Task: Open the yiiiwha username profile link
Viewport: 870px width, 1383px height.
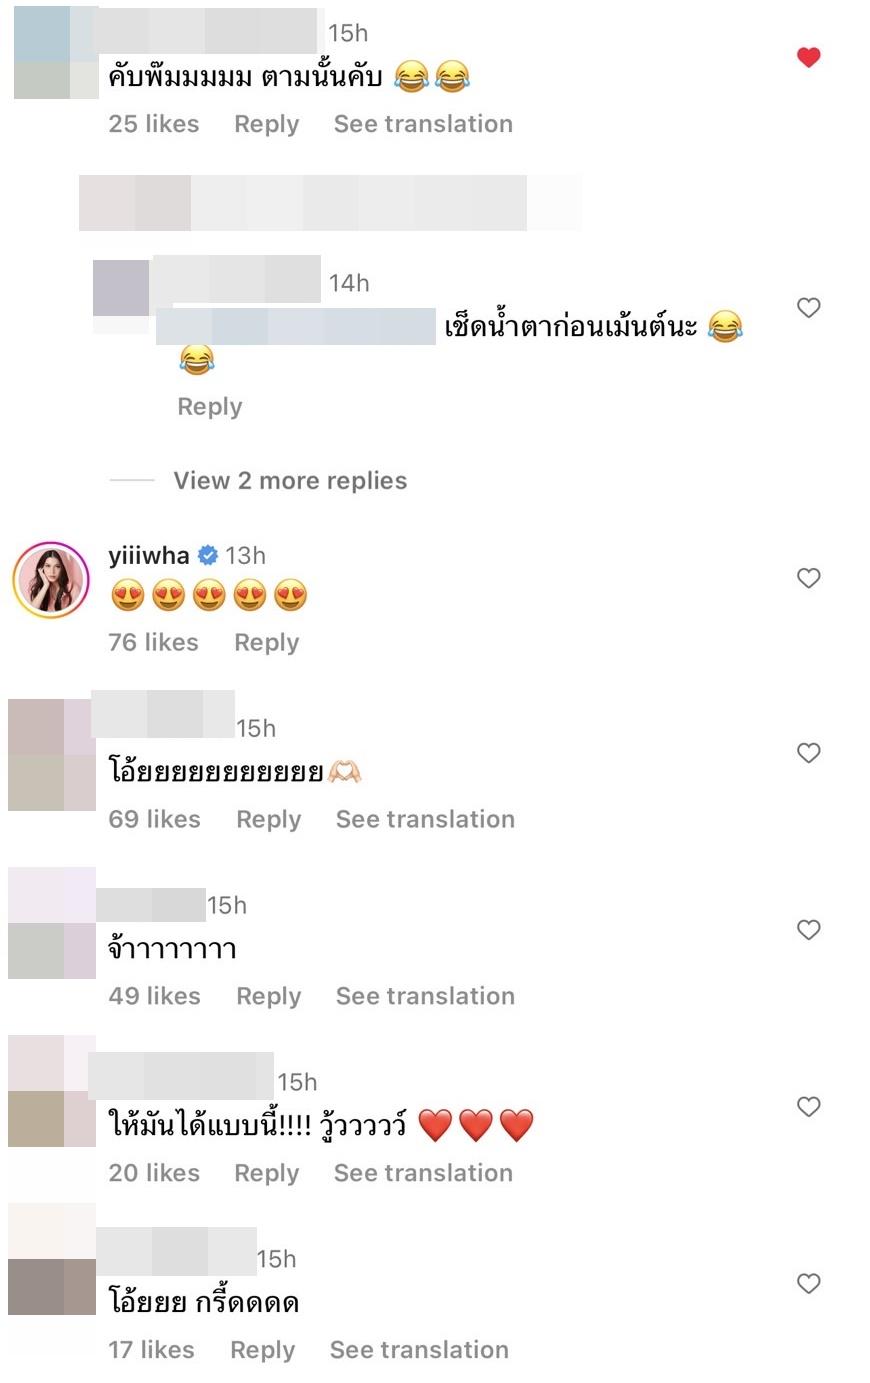Action: pos(149,556)
